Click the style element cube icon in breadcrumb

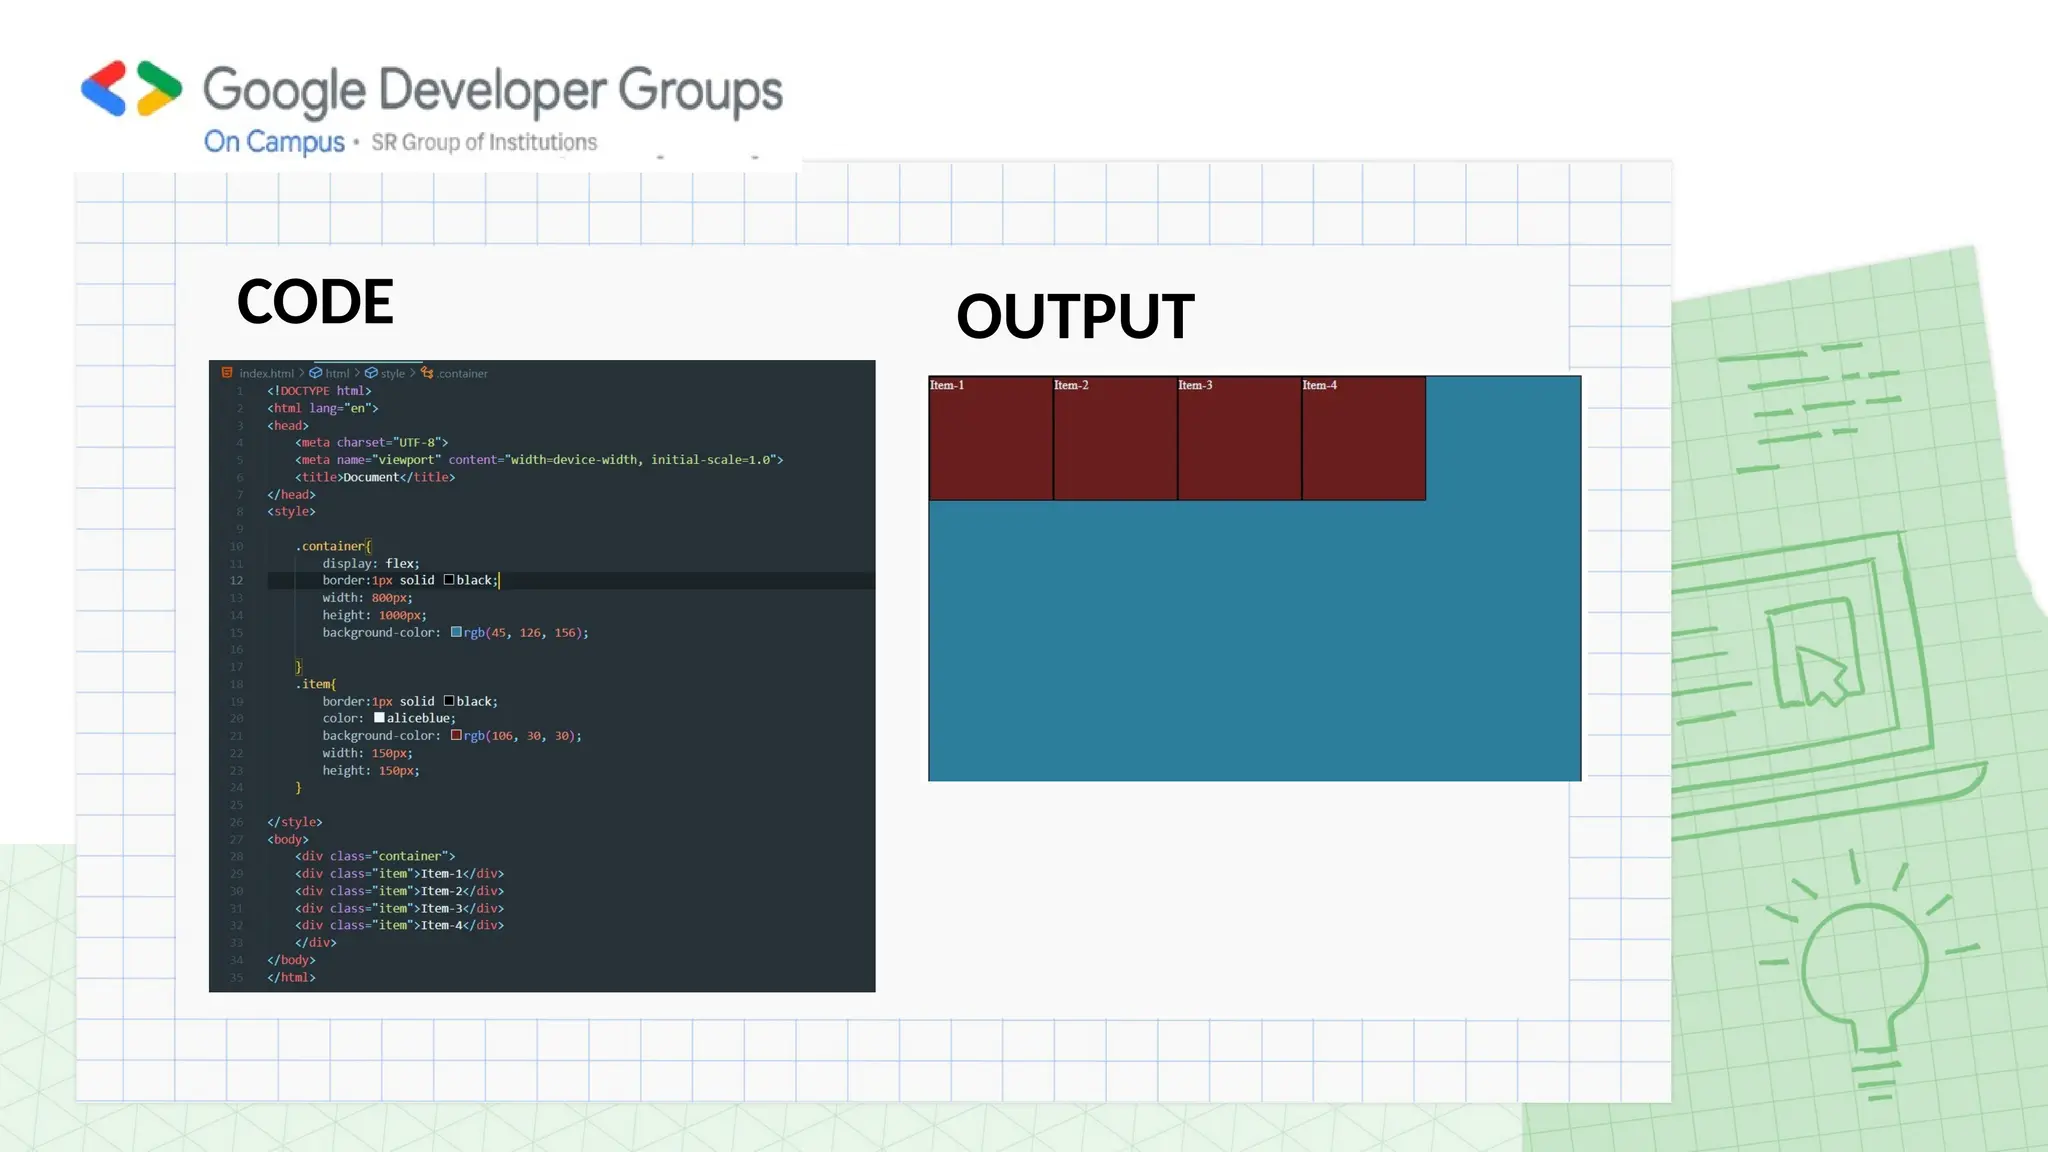click(371, 373)
